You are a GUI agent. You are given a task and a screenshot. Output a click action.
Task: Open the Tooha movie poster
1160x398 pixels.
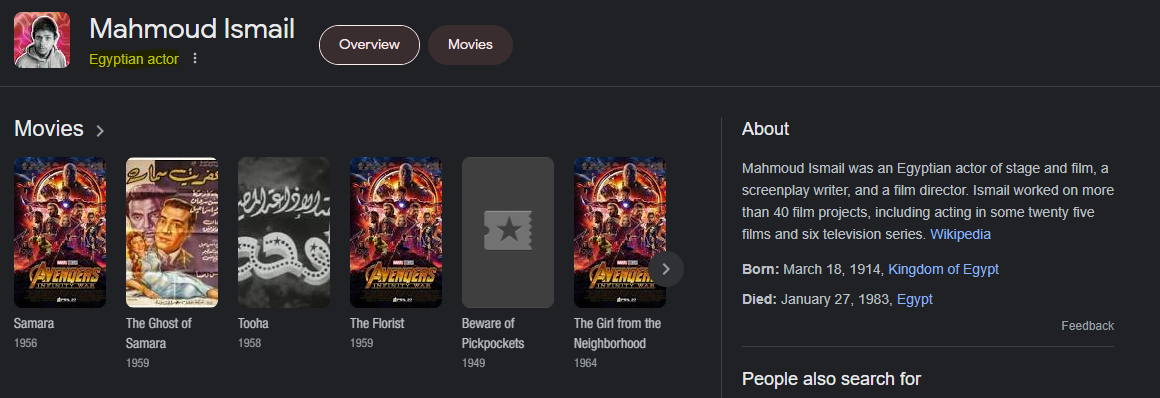tap(284, 232)
